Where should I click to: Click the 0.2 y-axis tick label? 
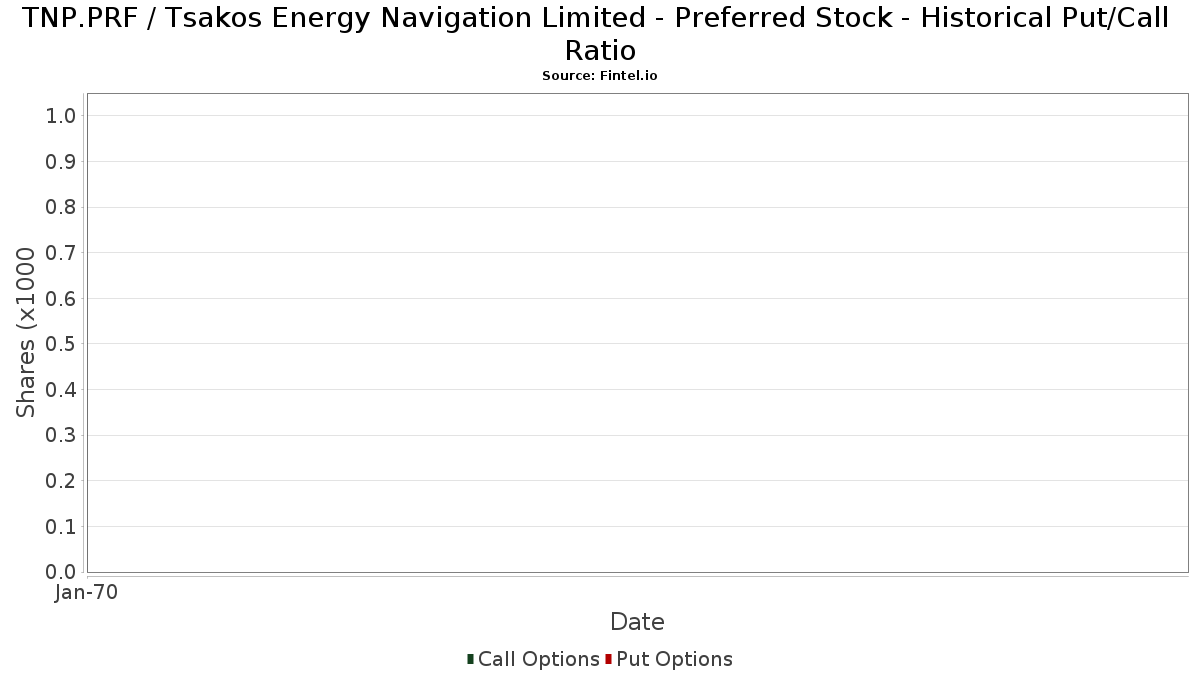[x=61, y=481]
